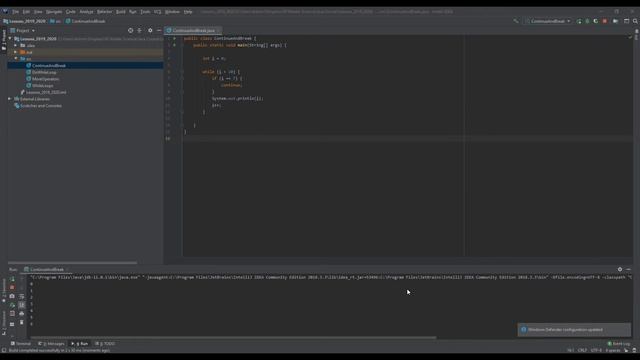
Task: Toggle soft-wrap in Run console
Action: pos(22,296)
